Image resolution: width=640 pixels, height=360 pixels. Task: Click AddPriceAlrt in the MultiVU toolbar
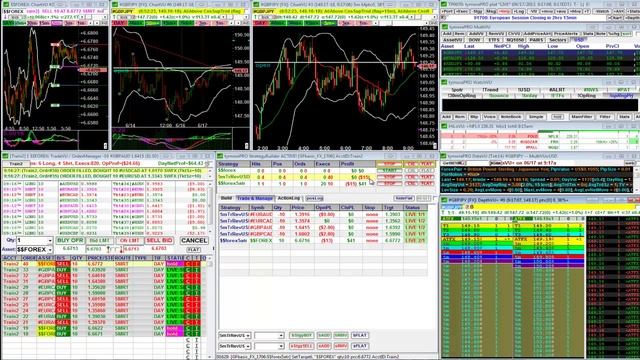[537, 33]
